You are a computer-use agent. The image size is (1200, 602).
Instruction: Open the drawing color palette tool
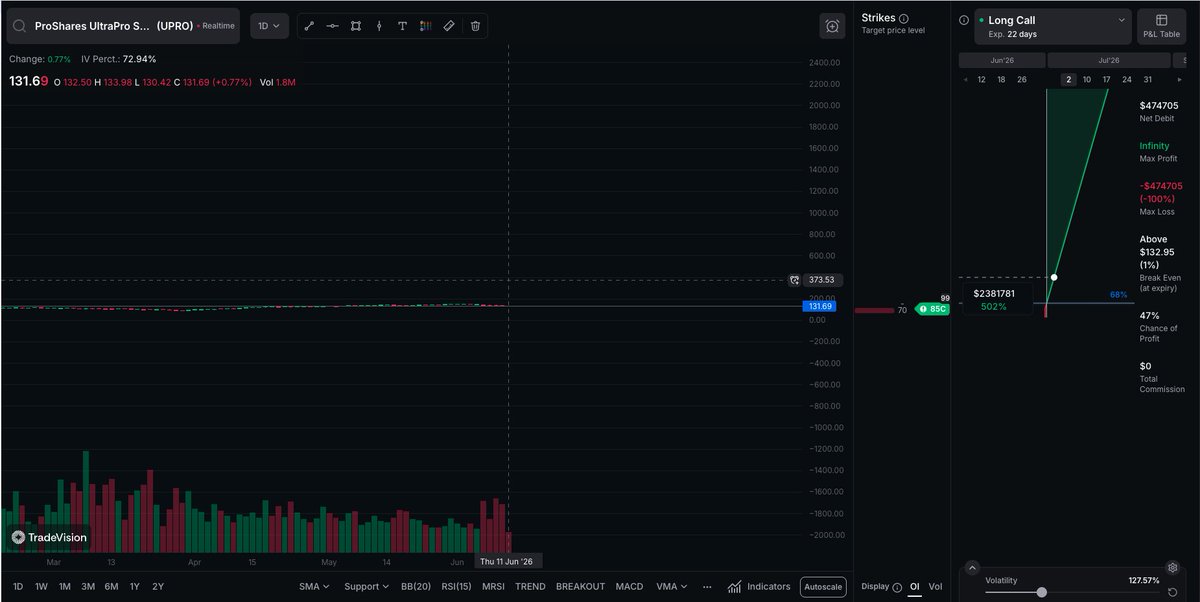425,26
